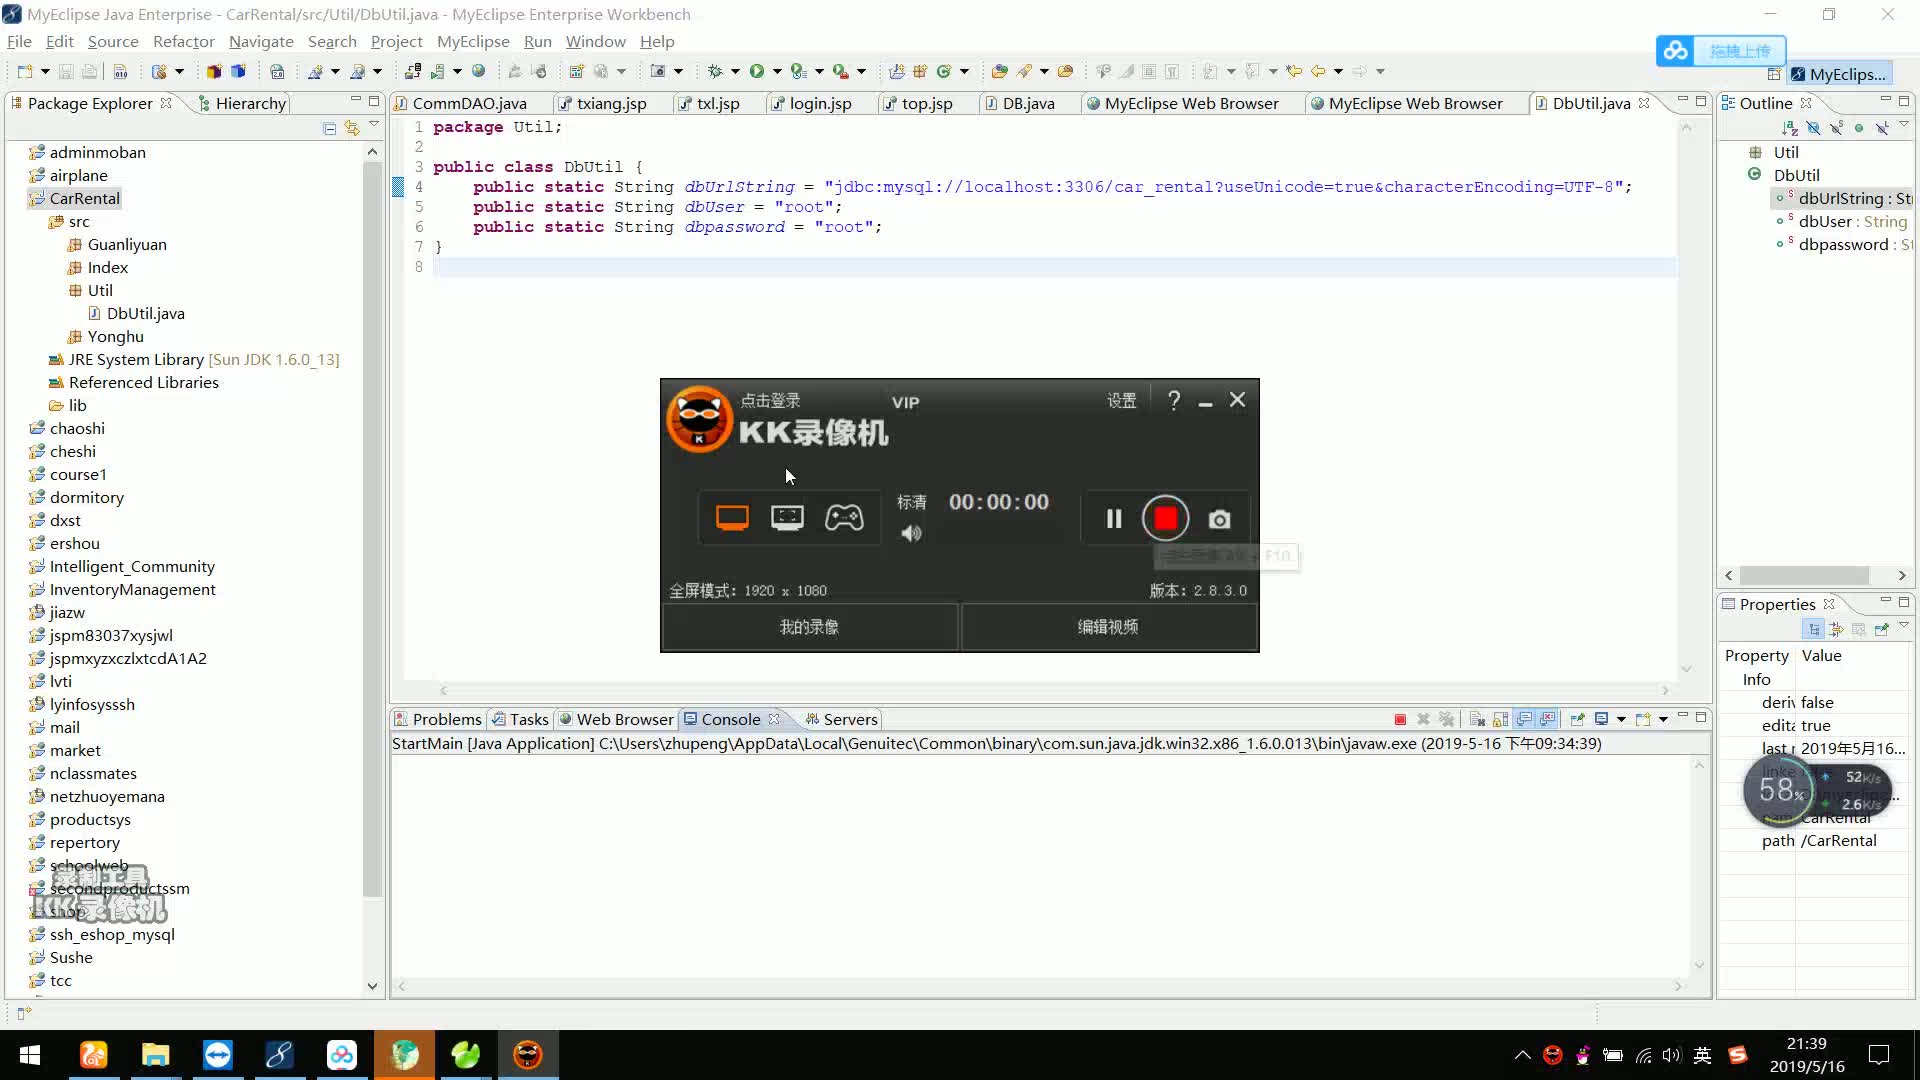
Task: Click the KK recorder taskbar icon
Action: tap(527, 1055)
